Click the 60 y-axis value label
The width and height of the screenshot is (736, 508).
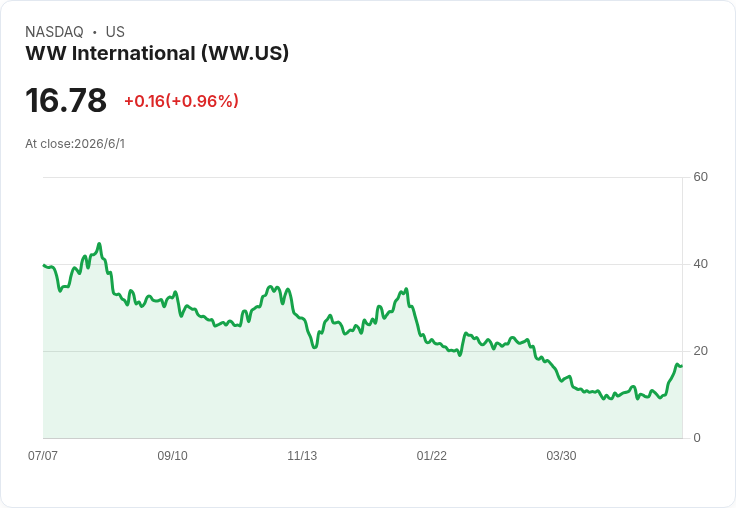pyautogui.click(x=700, y=177)
